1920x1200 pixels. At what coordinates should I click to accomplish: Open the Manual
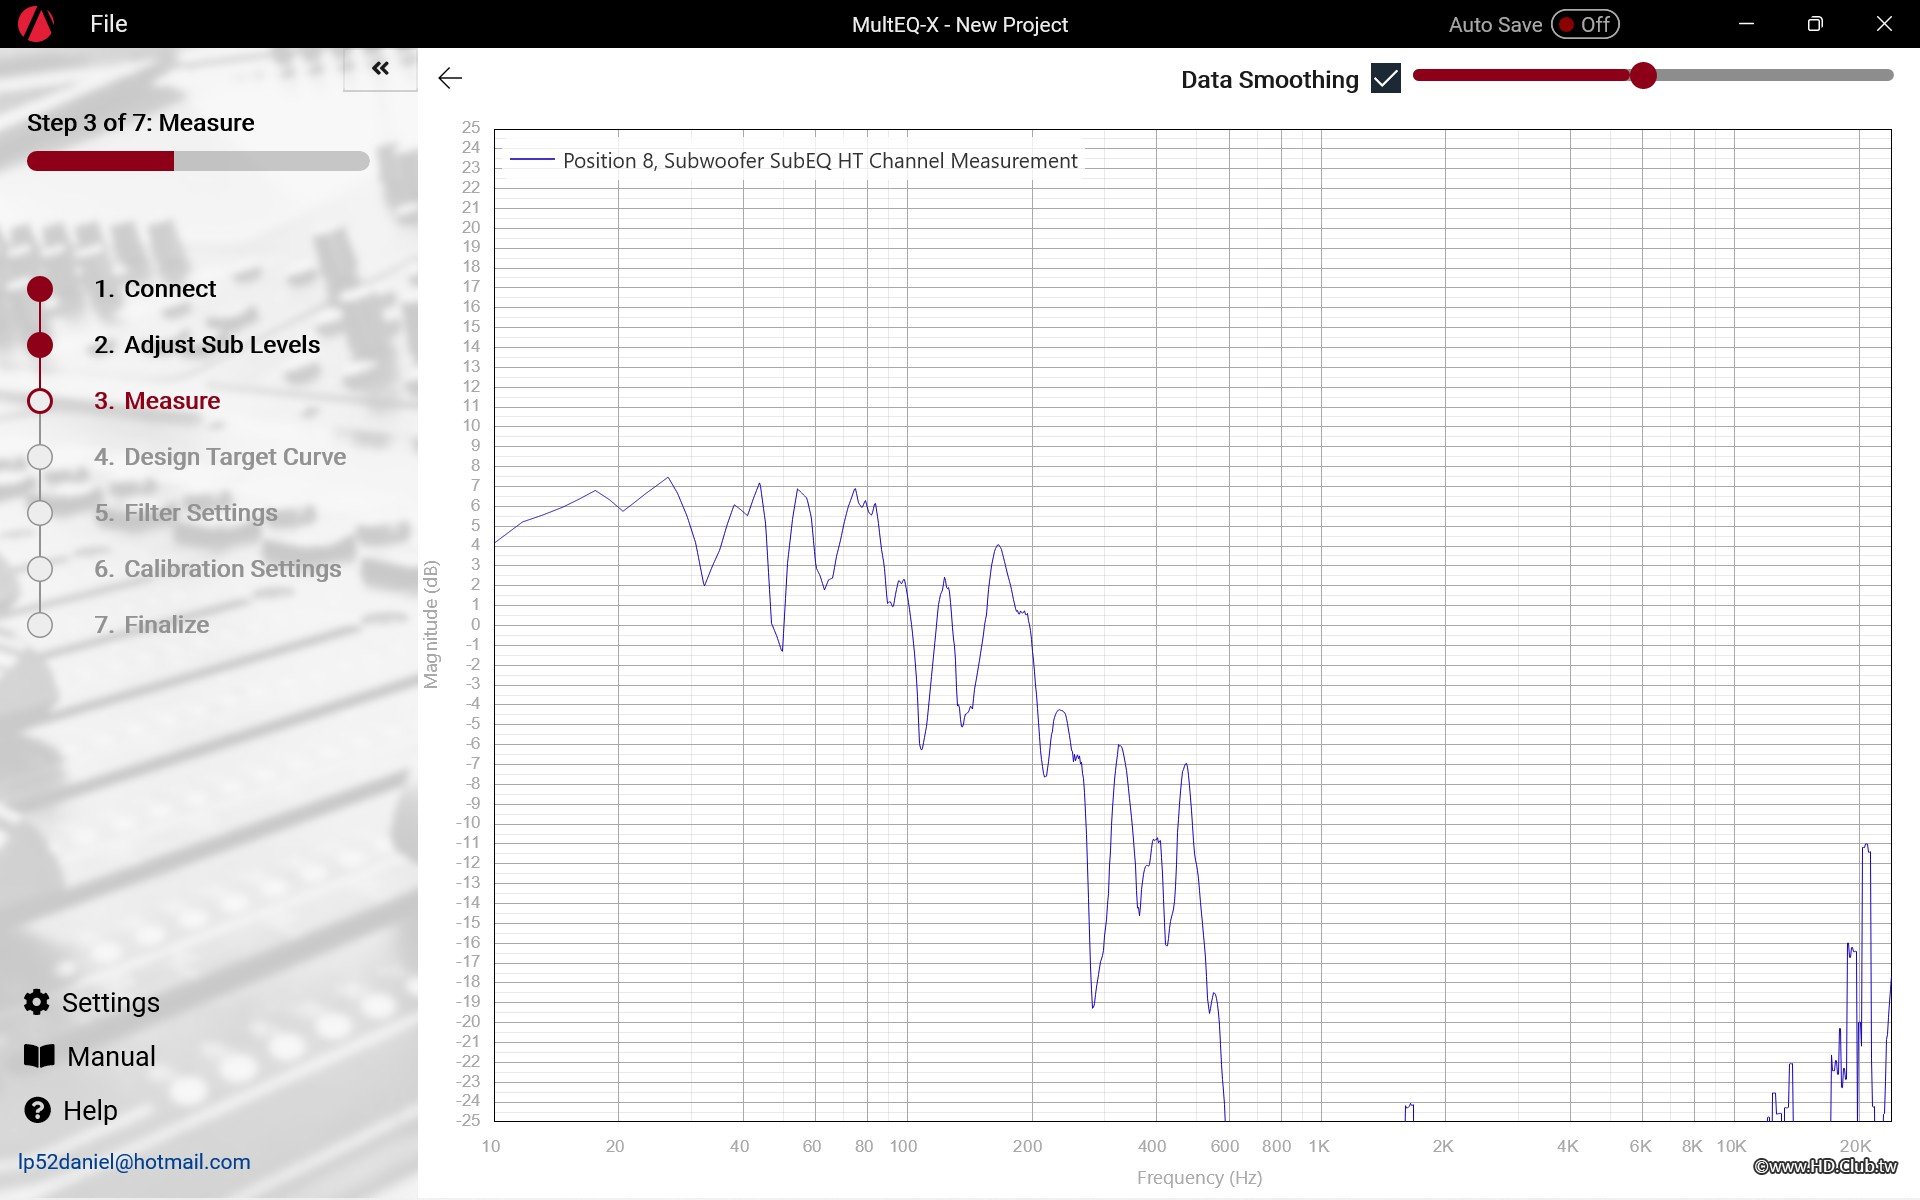tap(111, 1057)
